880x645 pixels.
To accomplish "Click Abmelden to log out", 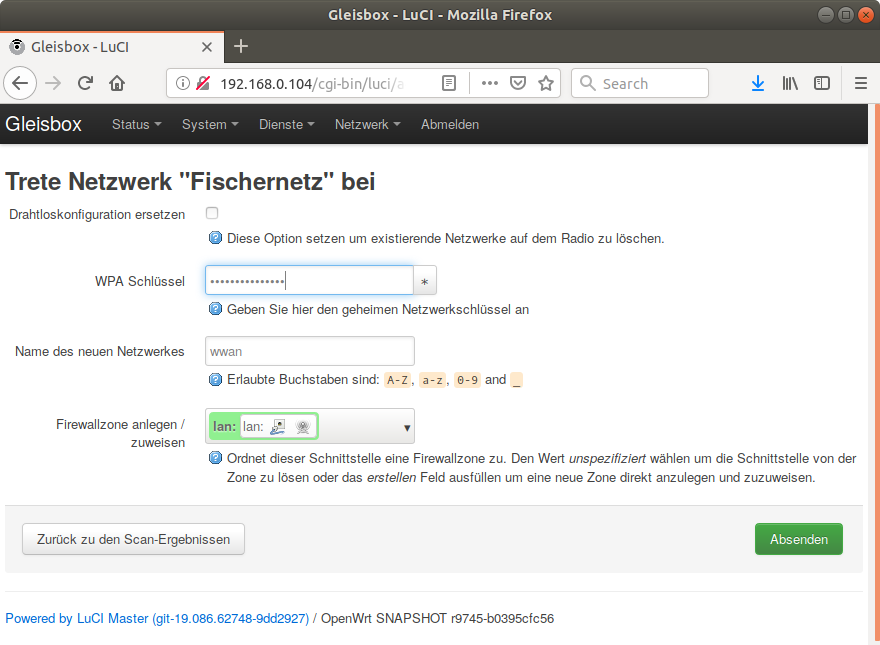I will [x=450, y=125].
